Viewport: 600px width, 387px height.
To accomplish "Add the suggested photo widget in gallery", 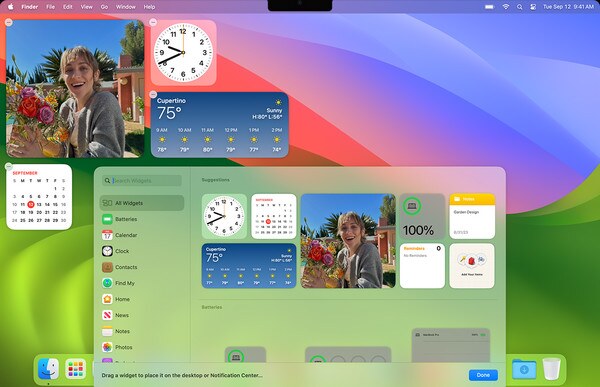I will (348, 241).
